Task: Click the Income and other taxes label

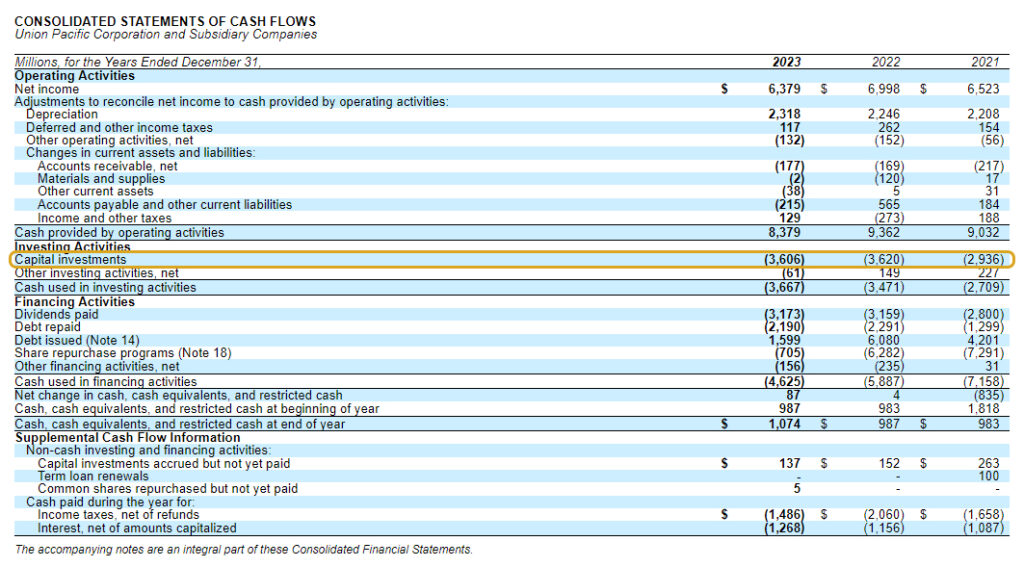Action: (x=104, y=218)
